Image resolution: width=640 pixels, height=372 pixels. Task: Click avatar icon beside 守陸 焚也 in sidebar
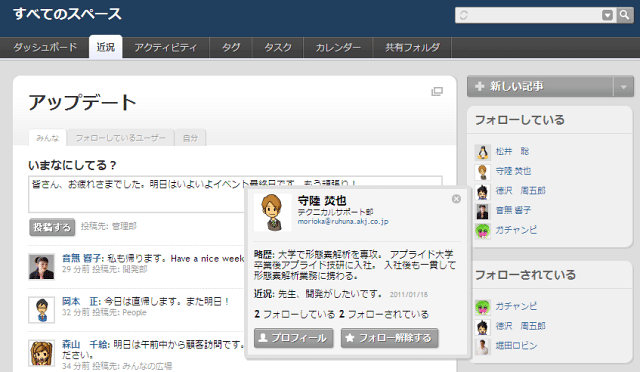[x=483, y=172]
